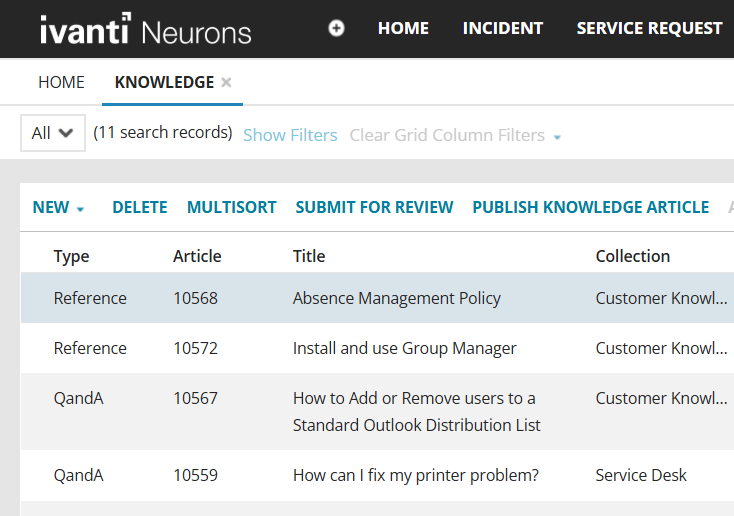The height and width of the screenshot is (516, 734).
Task: Click SUBMIT FOR REVIEW
Action: (374, 207)
